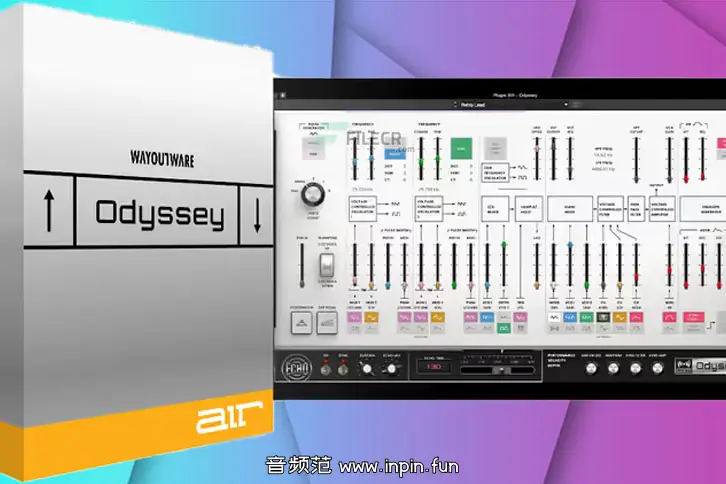
Task: Turn the Echo Duration knob
Action: [x=367, y=369]
